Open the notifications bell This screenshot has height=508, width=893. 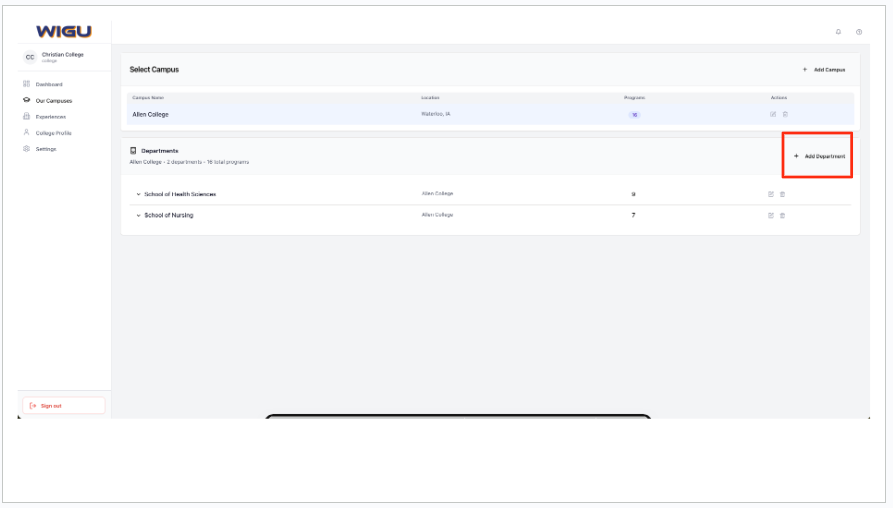coord(838,32)
